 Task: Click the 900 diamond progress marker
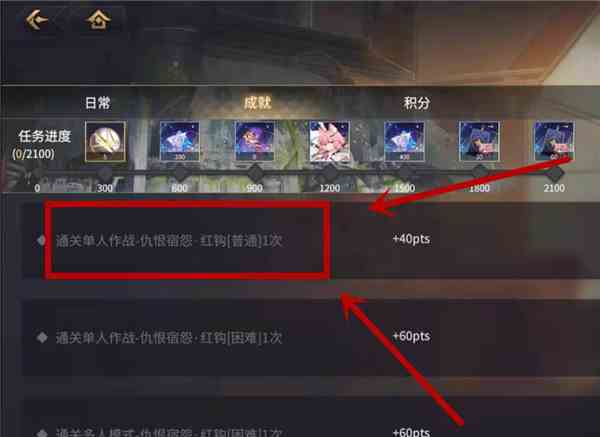(x=255, y=174)
